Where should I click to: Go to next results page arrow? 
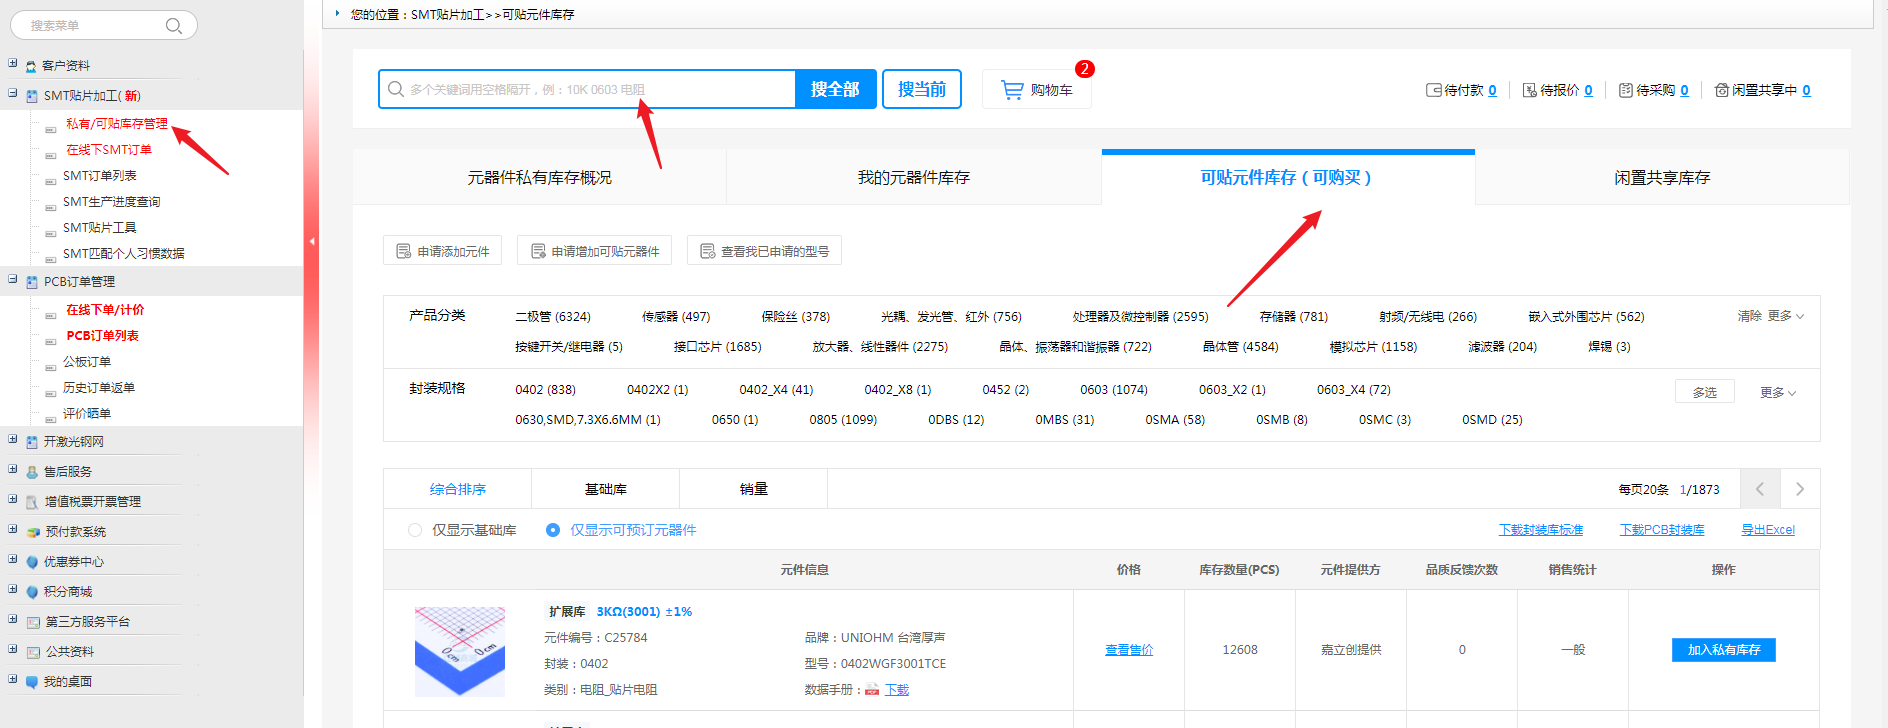click(1799, 489)
